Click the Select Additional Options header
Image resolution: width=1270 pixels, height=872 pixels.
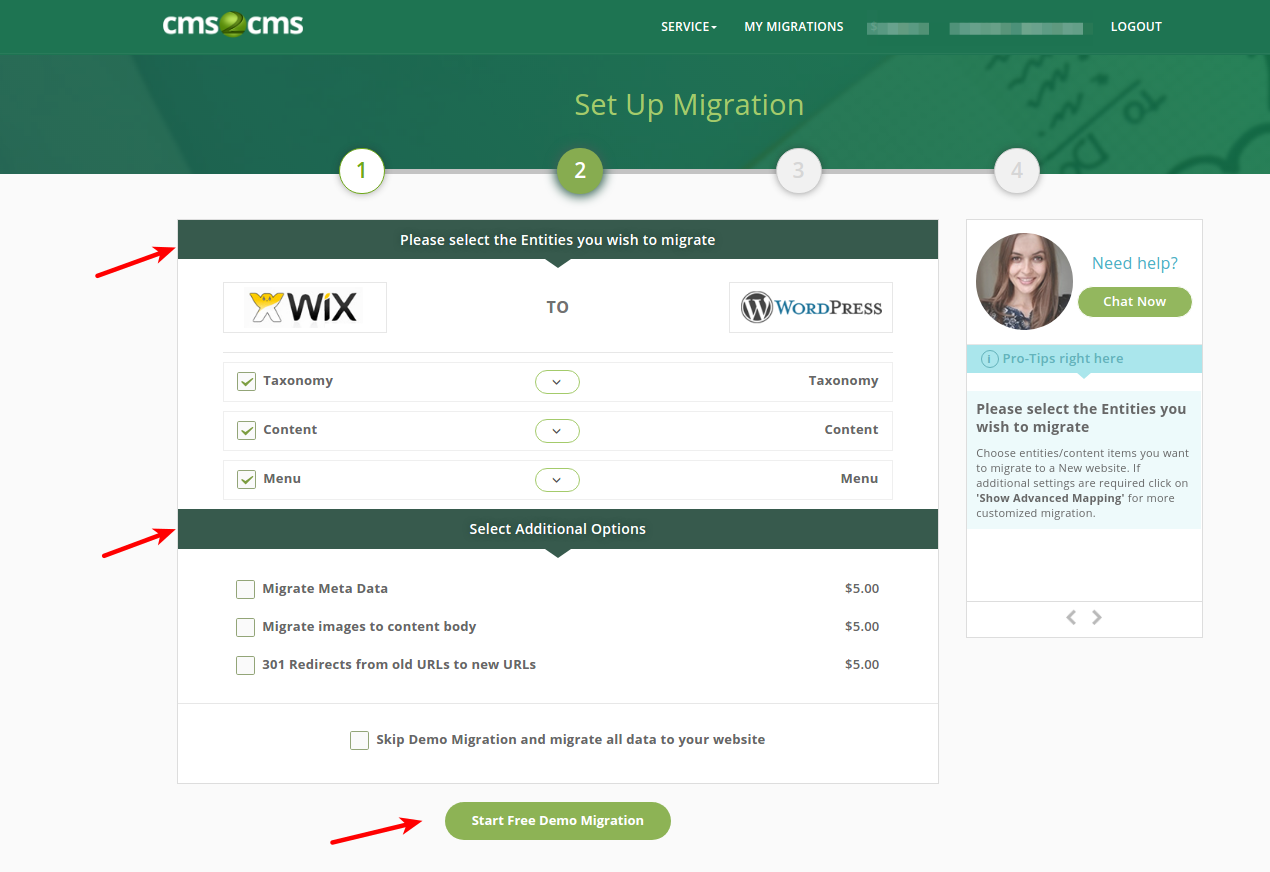coord(558,529)
